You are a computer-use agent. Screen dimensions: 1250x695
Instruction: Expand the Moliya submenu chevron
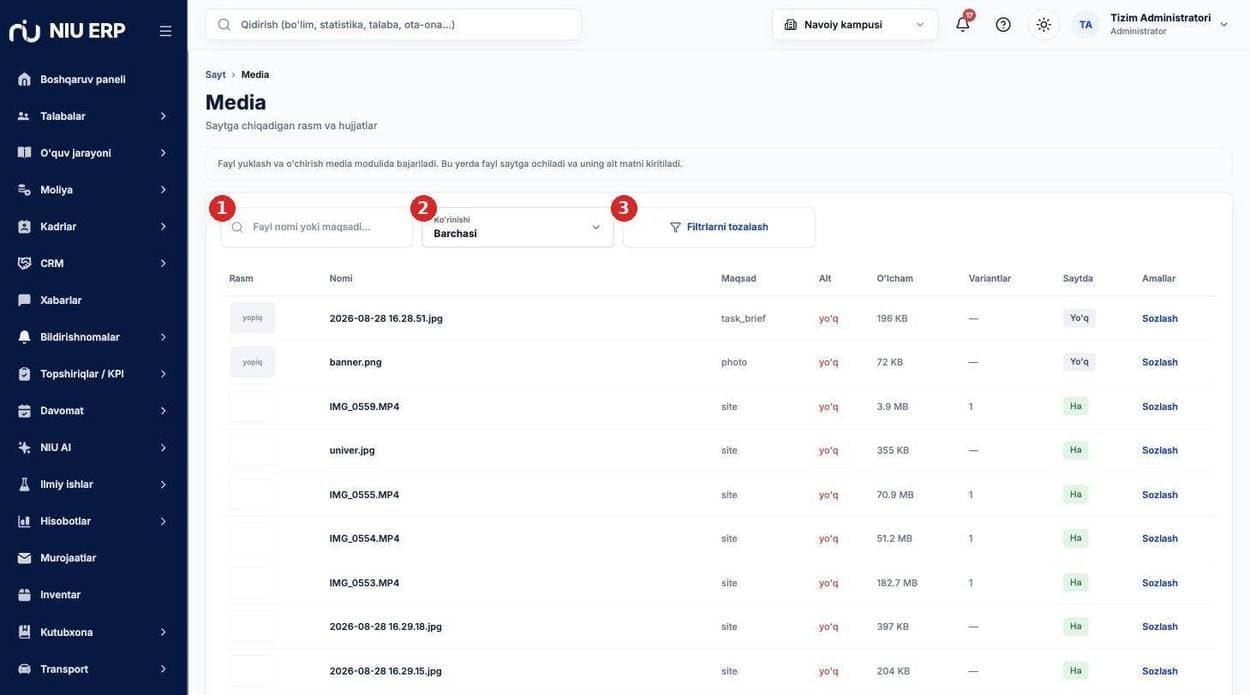[163, 190]
